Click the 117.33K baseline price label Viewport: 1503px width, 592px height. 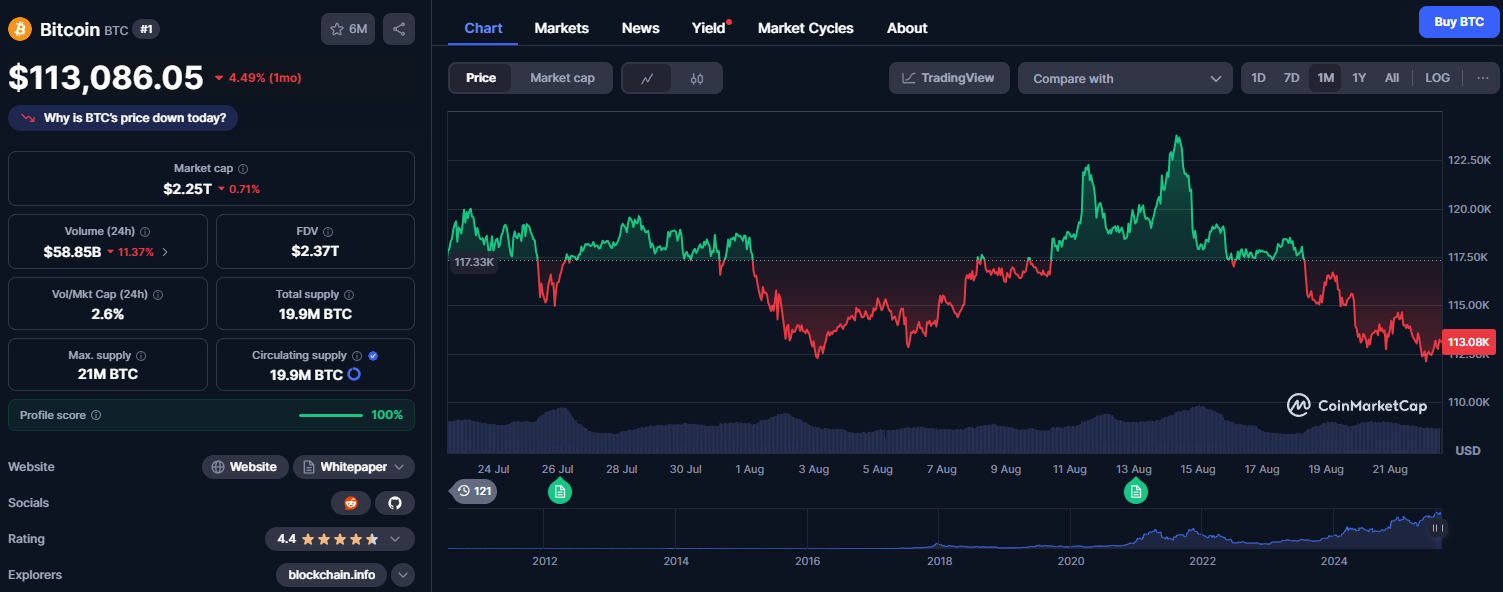[473, 262]
